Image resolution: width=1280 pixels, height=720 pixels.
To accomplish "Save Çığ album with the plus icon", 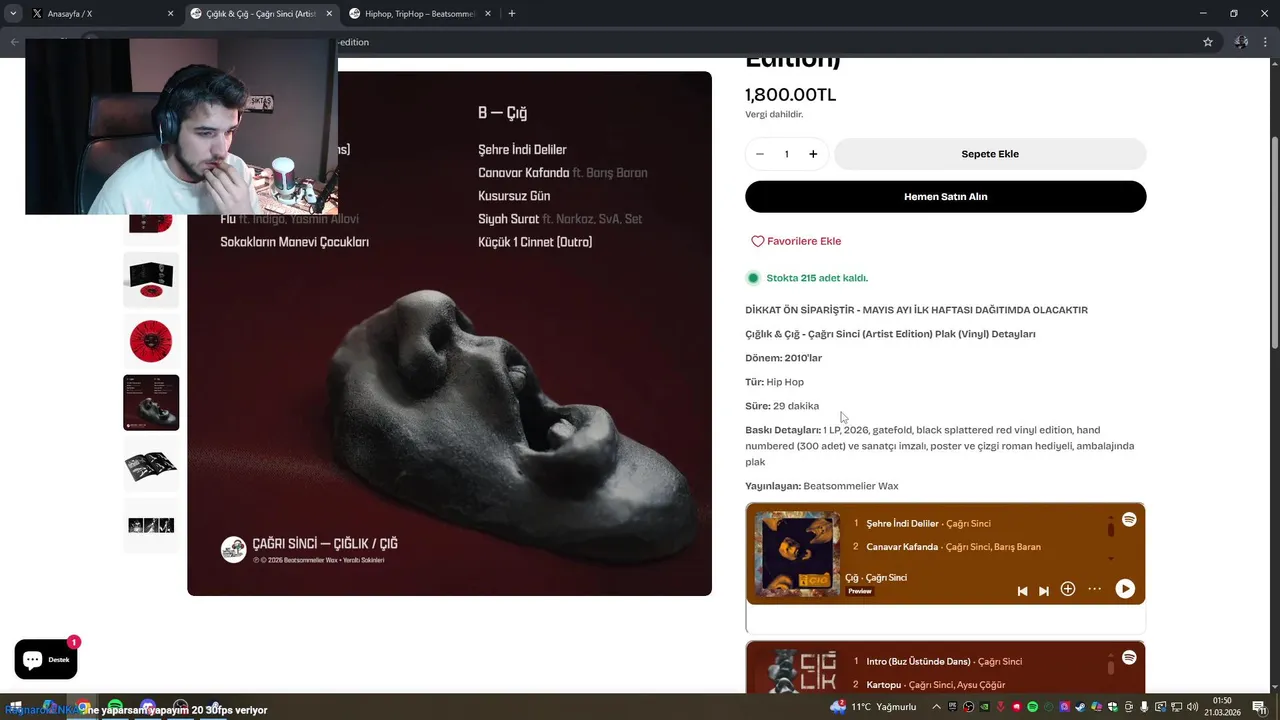I will [1068, 589].
